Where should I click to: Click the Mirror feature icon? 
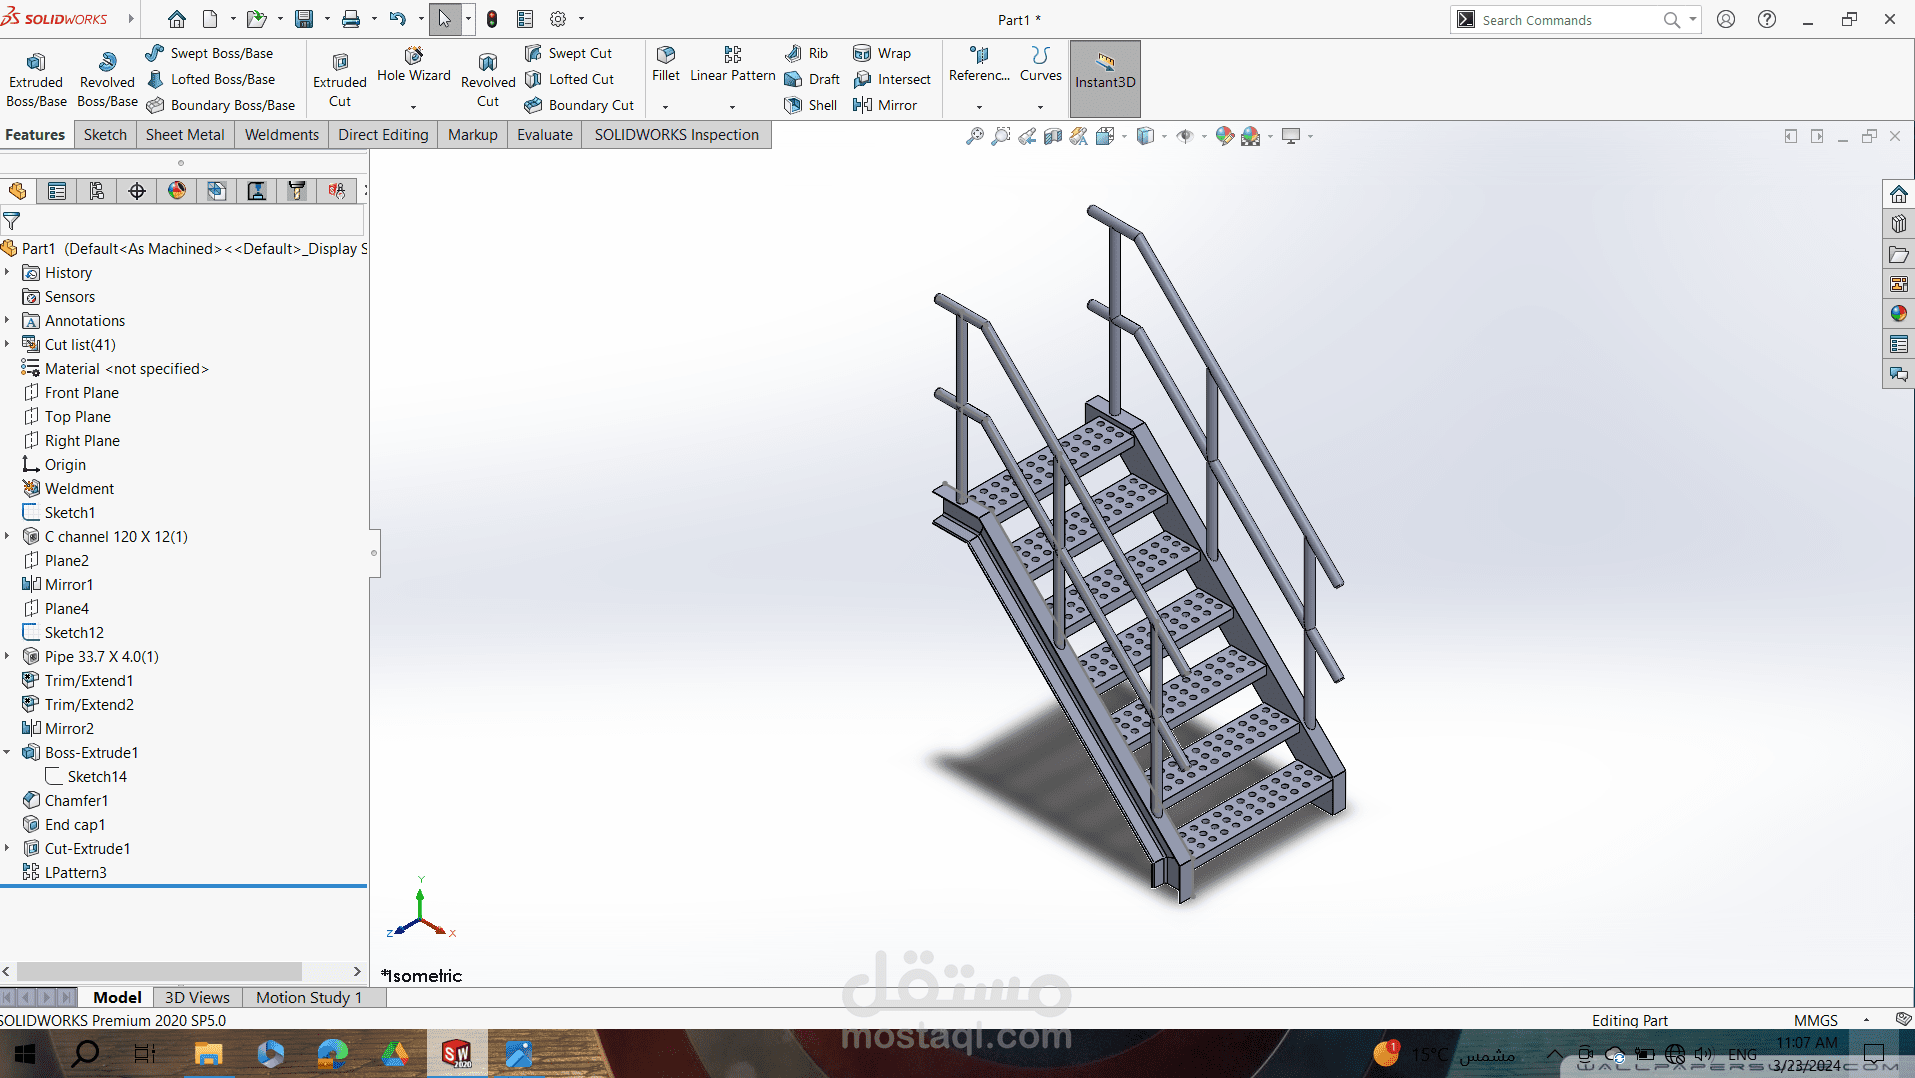(x=885, y=105)
